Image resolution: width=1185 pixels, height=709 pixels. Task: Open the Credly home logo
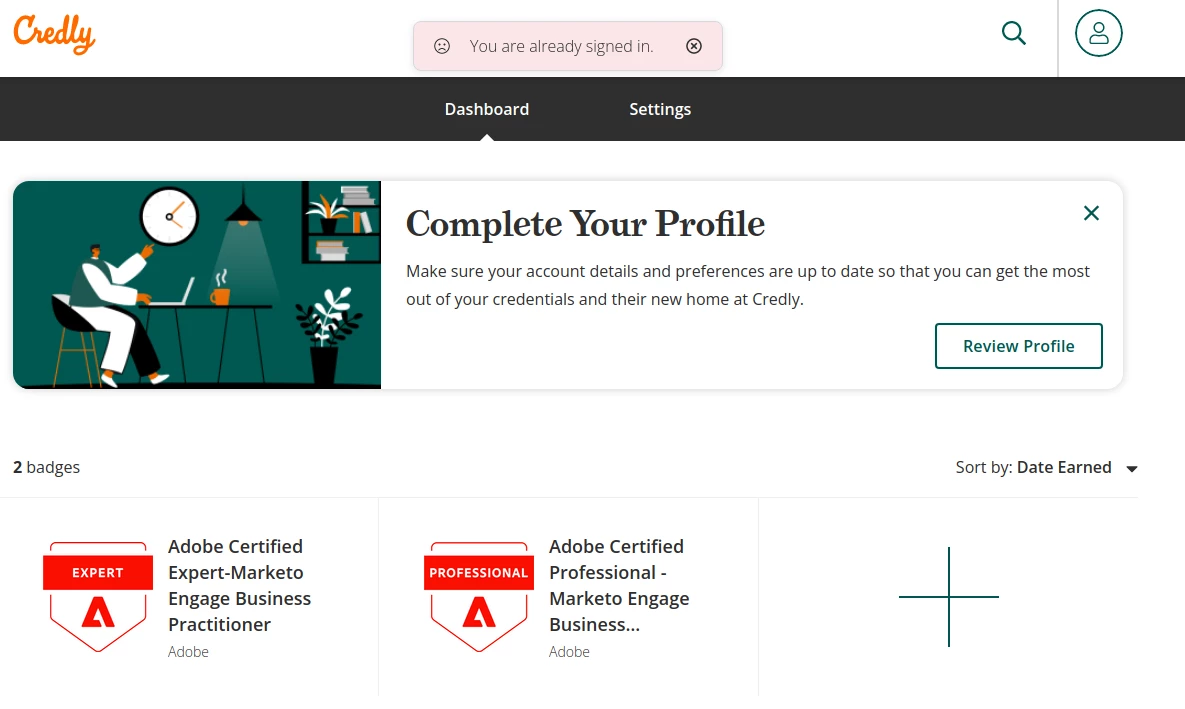54,34
